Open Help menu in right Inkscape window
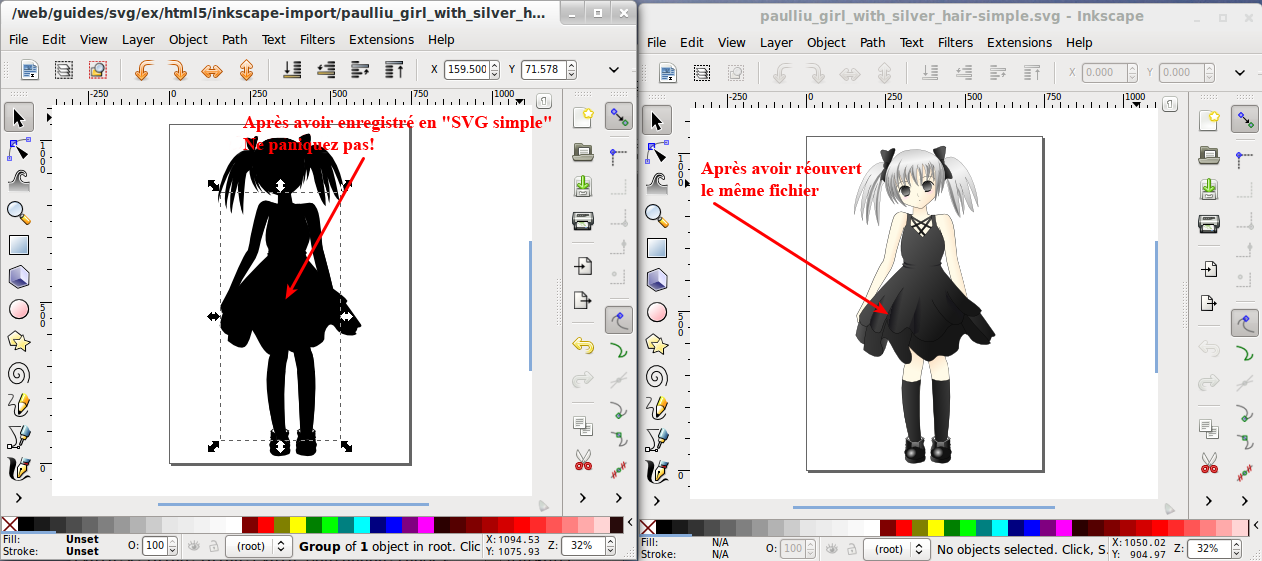Screen dimensions: 1262x561 click(1079, 42)
